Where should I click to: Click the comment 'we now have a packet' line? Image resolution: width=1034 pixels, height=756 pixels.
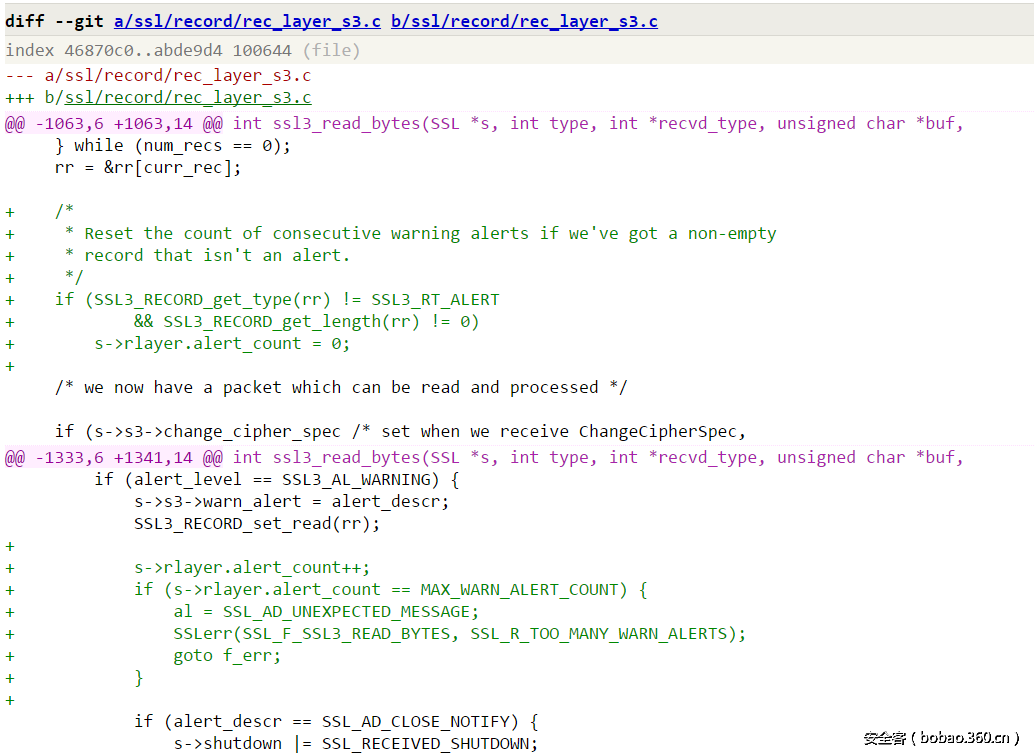tap(341, 387)
